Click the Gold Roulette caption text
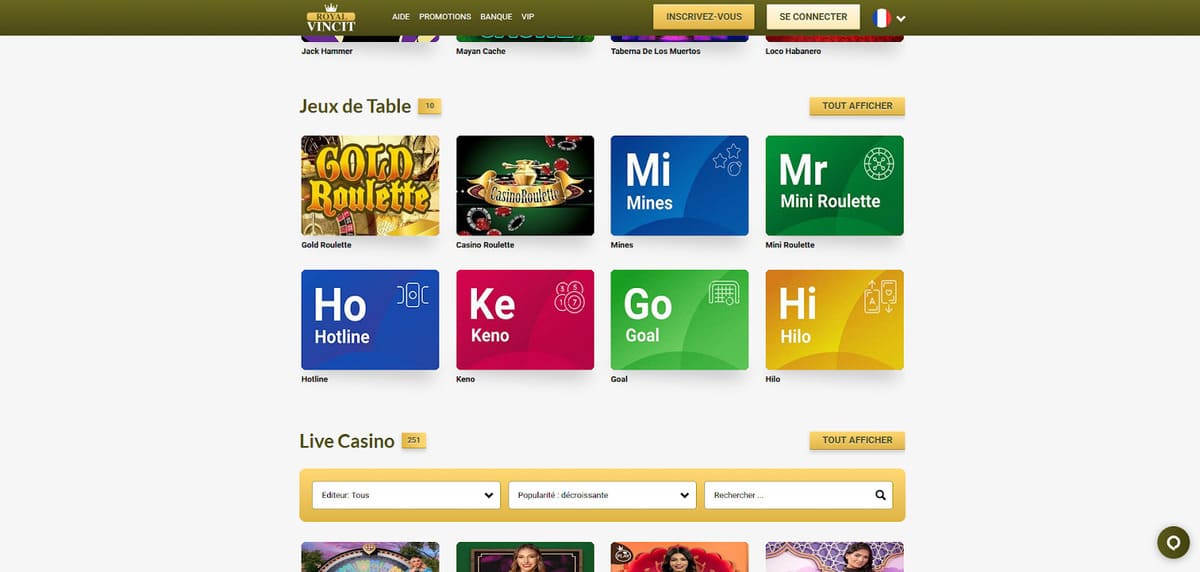 pos(326,245)
